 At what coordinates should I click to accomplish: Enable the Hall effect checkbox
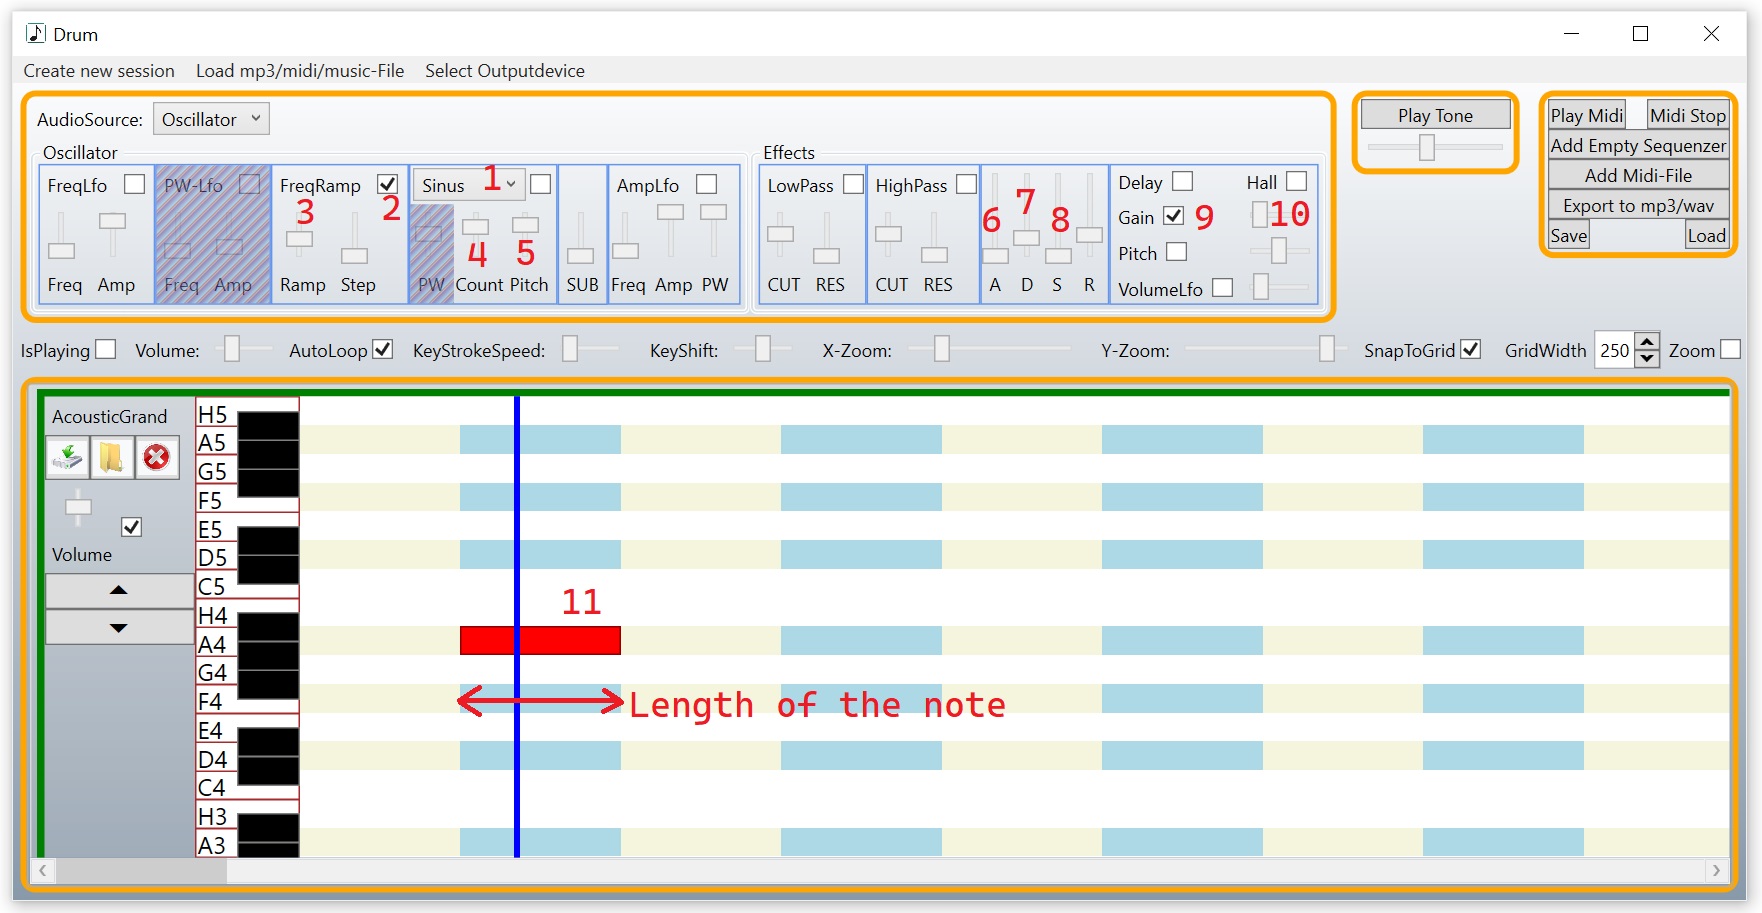1297,181
